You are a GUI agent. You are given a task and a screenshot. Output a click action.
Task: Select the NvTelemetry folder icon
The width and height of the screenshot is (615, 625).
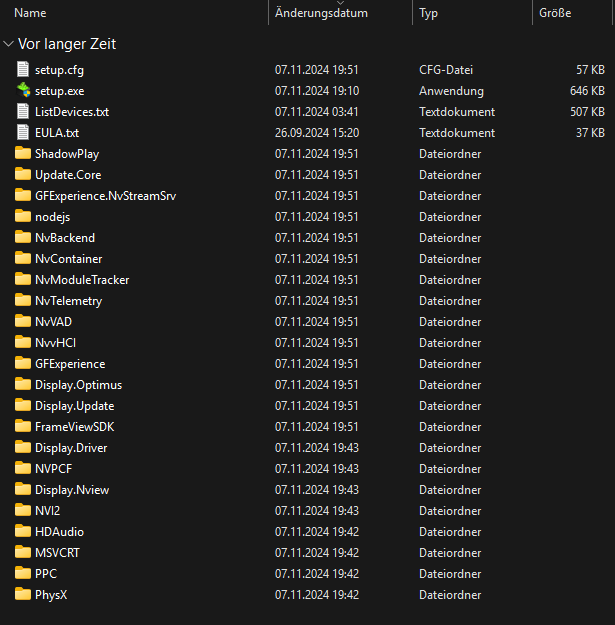click(x=23, y=301)
